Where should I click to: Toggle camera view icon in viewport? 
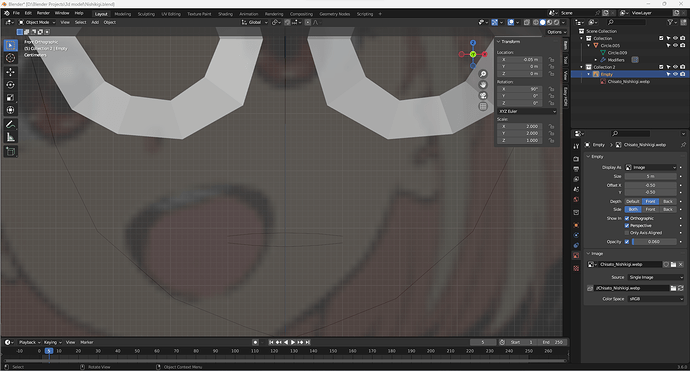click(x=483, y=96)
